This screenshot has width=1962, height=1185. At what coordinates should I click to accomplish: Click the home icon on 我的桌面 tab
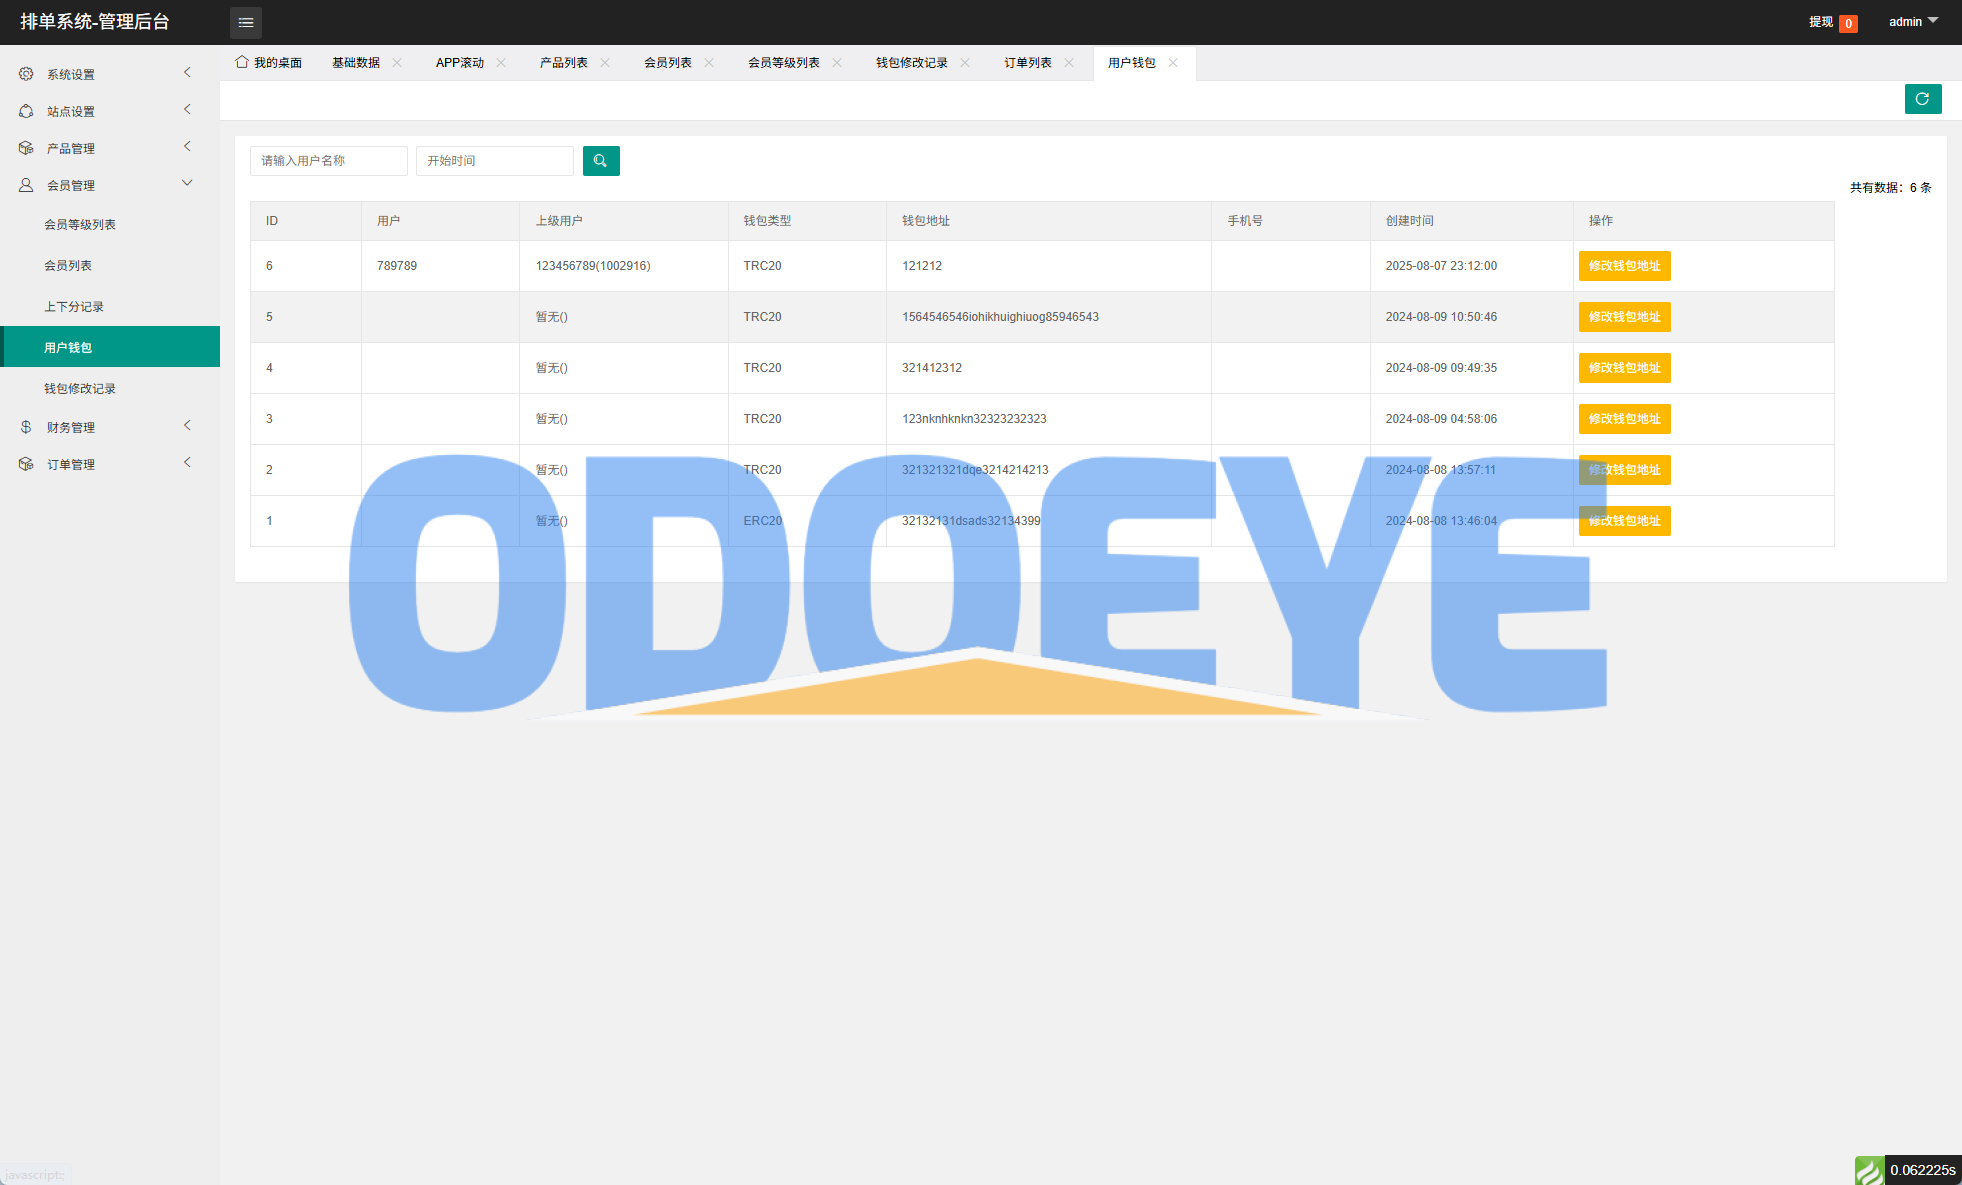[x=242, y=62]
